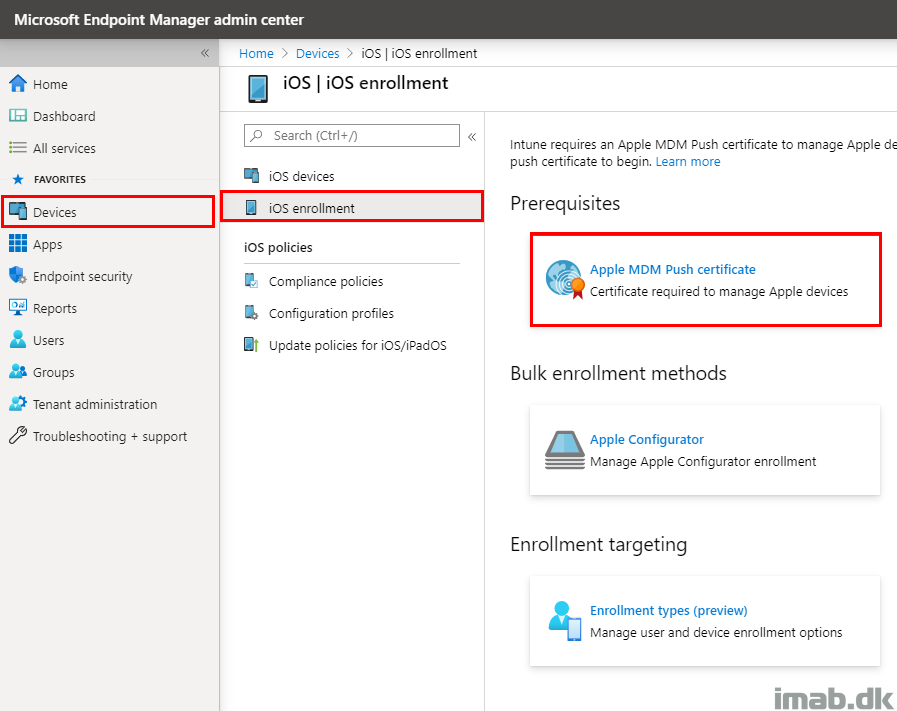Click the Tenant administration icon
The width and height of the screenshot is (897, 711).
click(x=18, y=403)
